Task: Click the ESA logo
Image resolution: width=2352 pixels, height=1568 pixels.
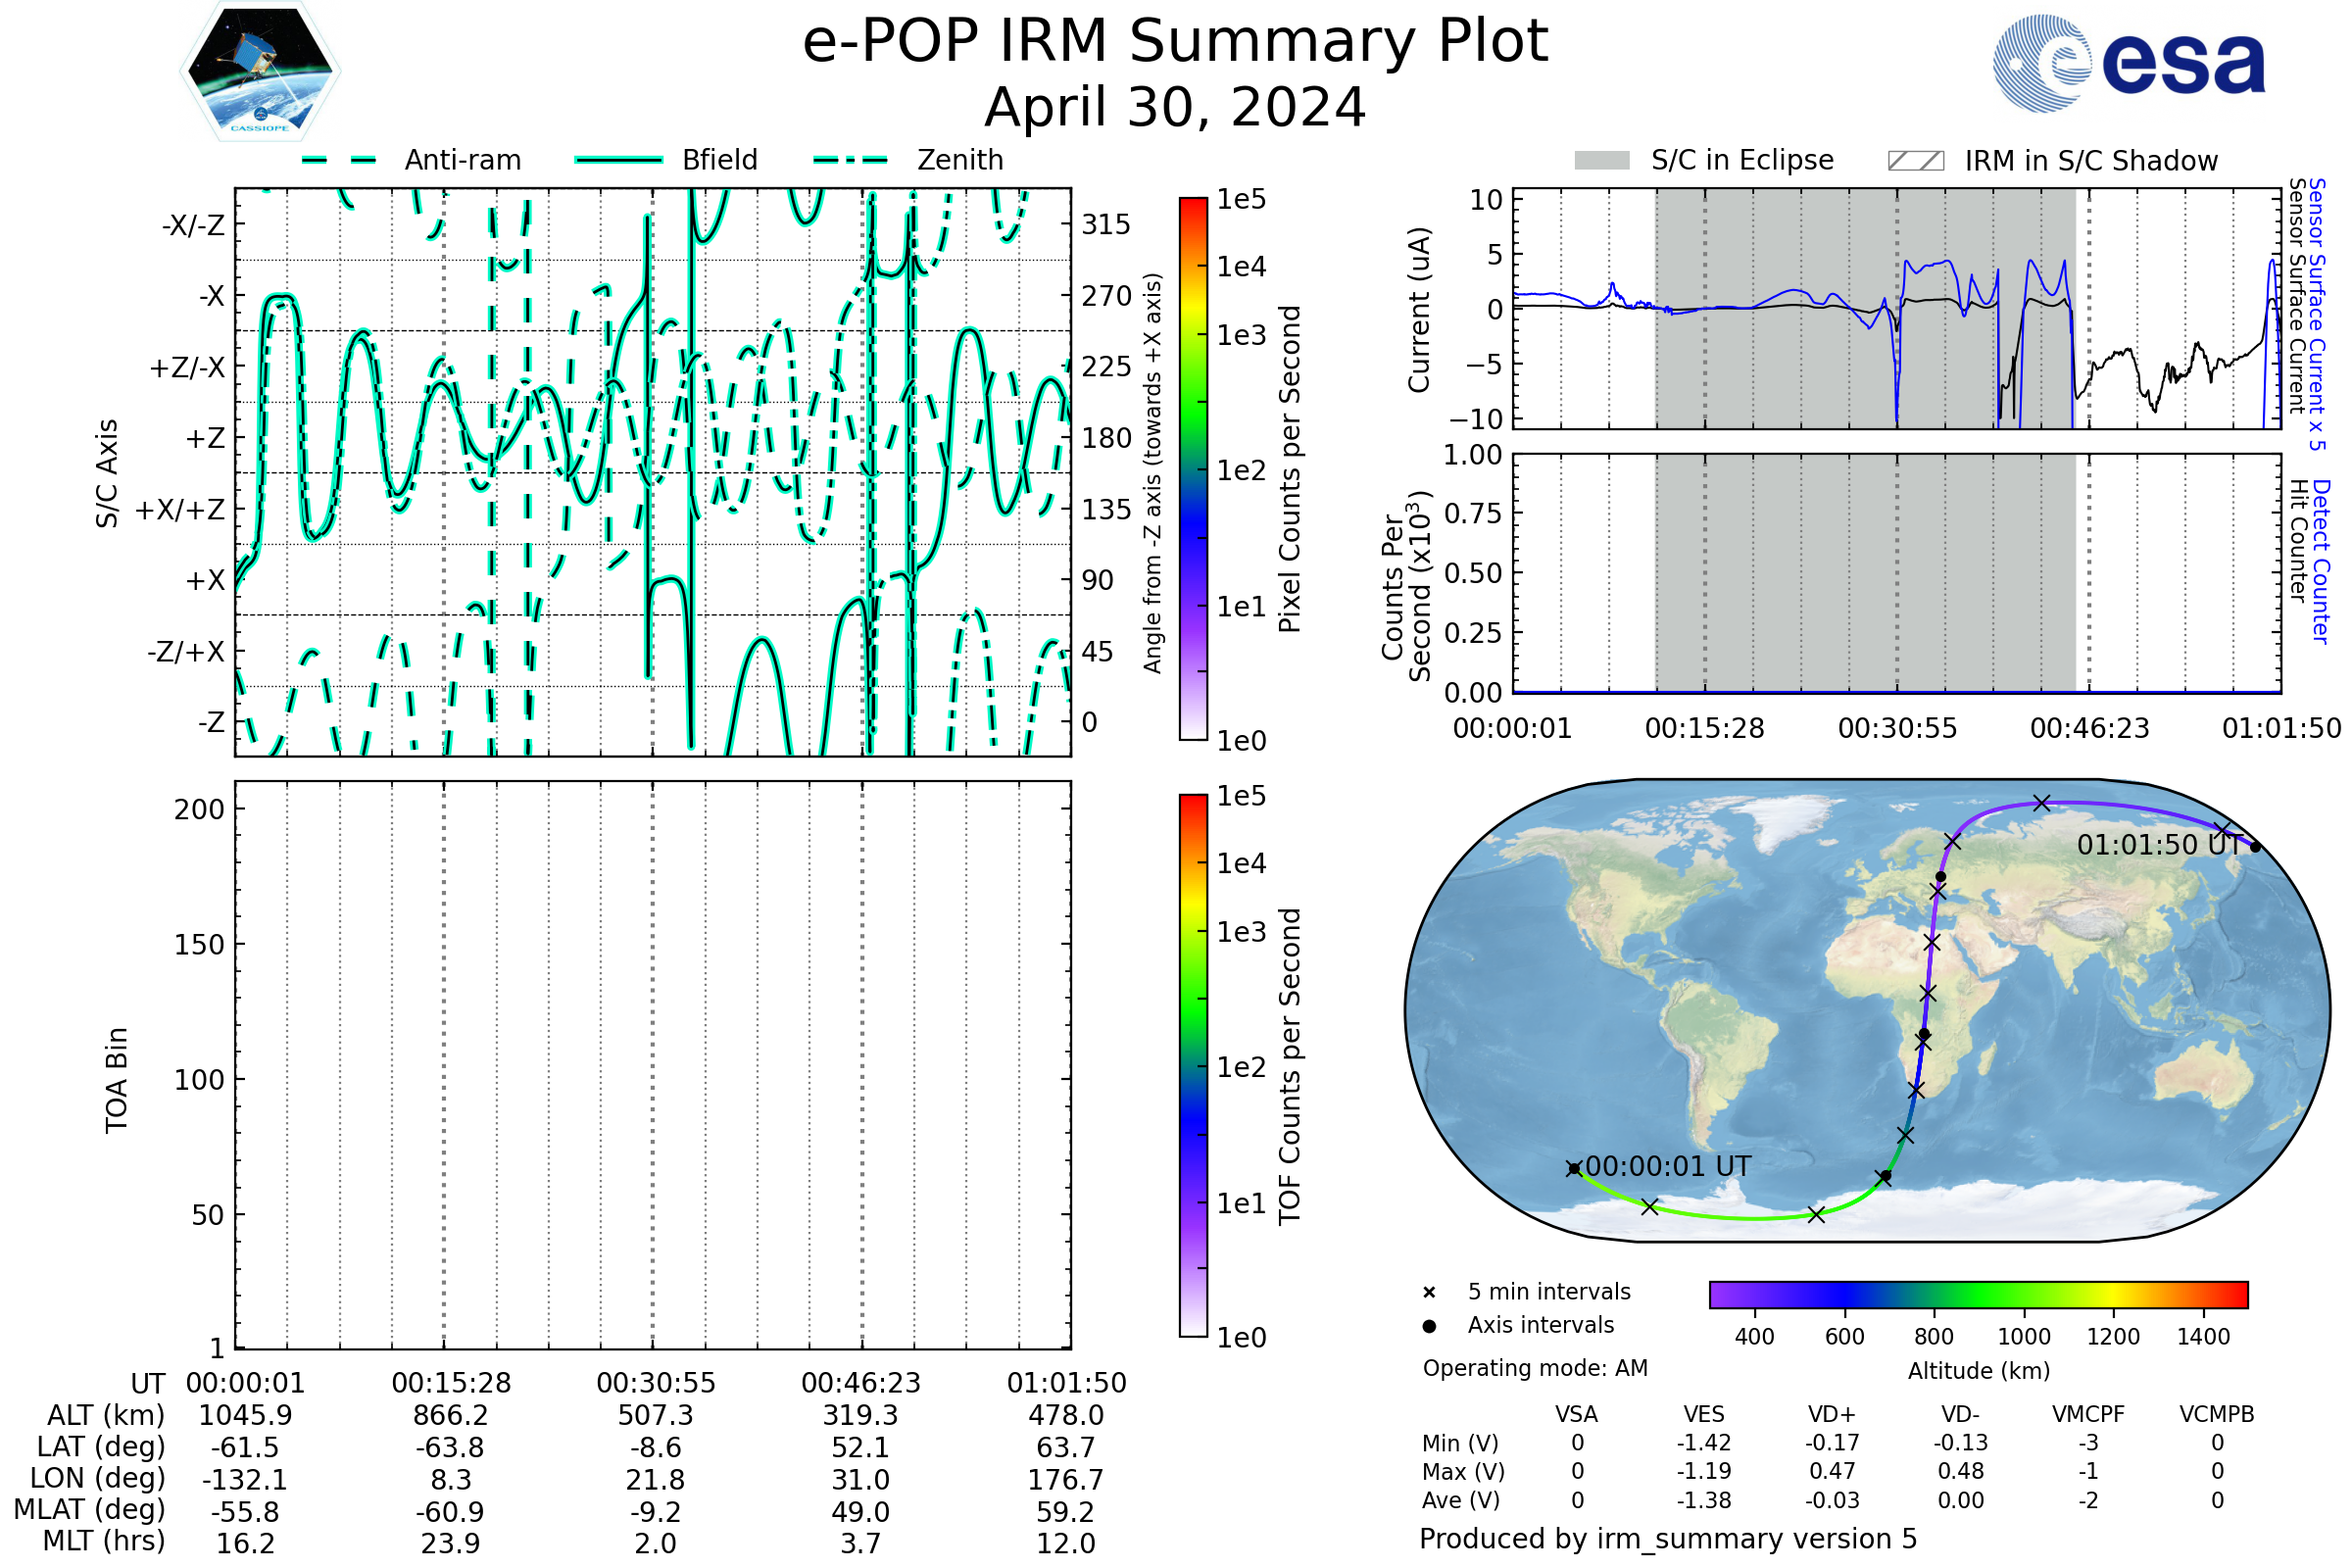Action: 2128,64
